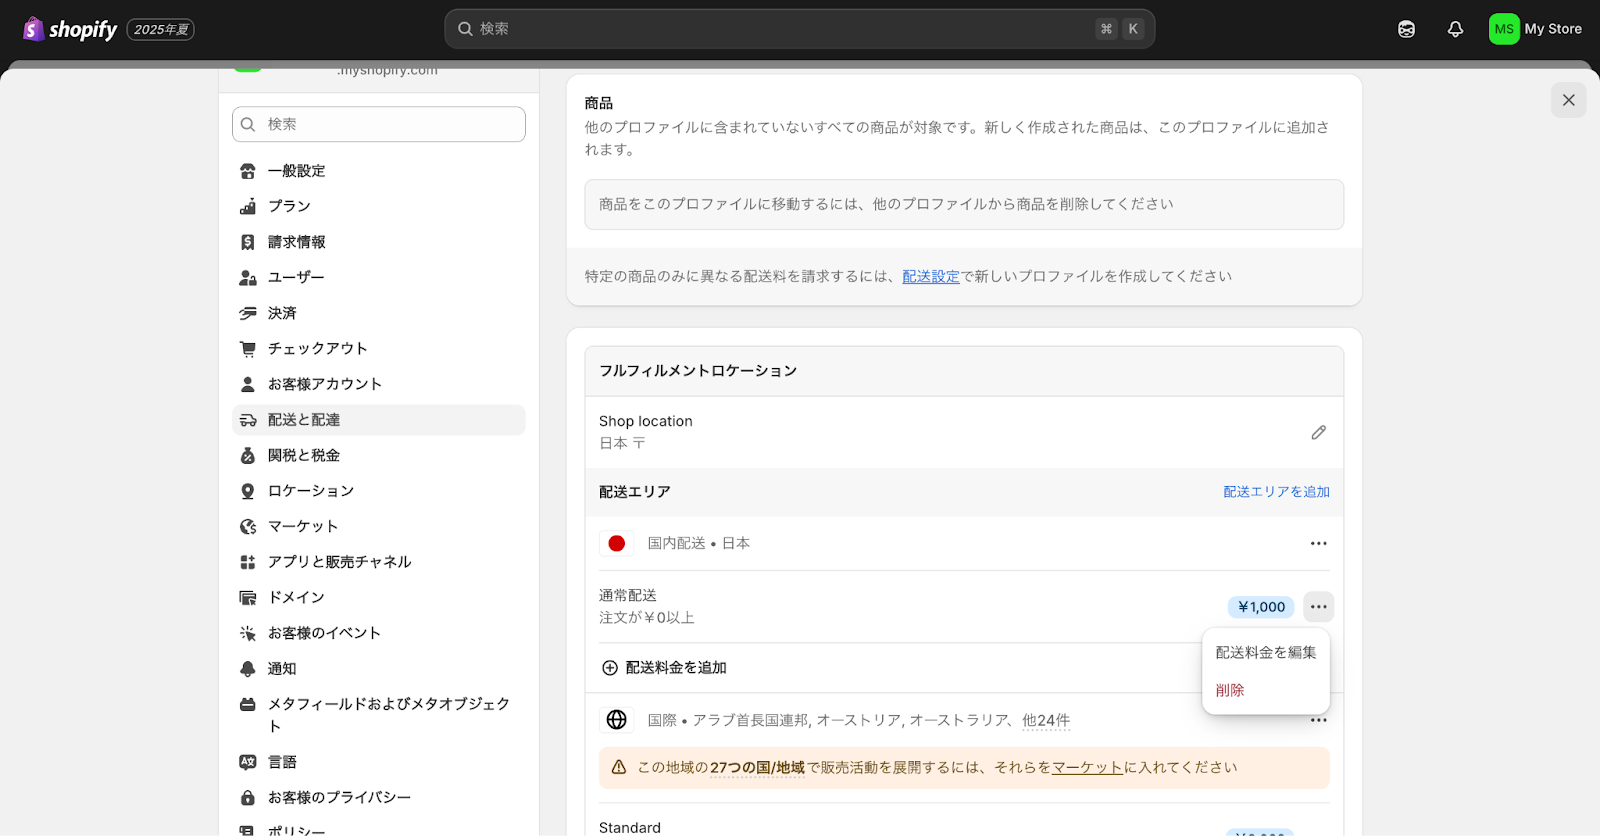Click the 配送と配達 truck icon
This screenshot has height=836, width=1600.
click(x=248, y=420)
